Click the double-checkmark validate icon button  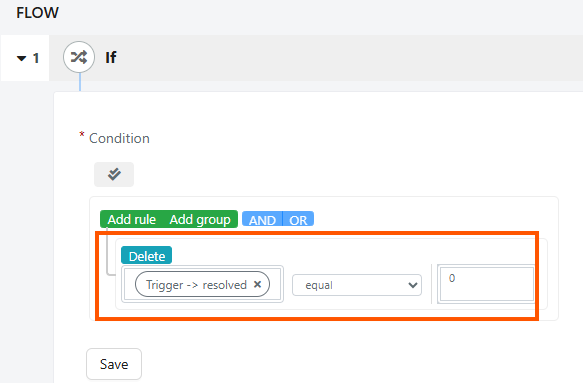[x=114, y=174]
